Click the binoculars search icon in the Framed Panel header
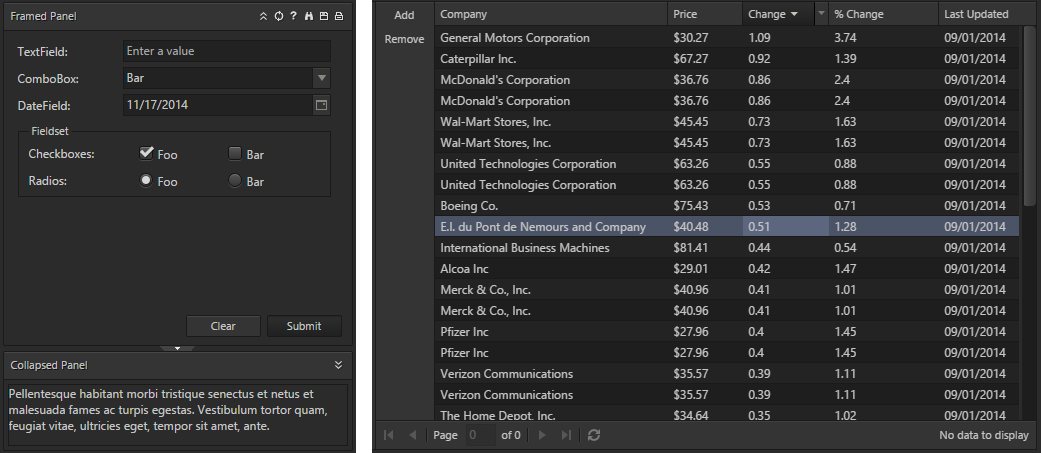This screenshot has height=453, width=1041. [x=309, y=16]
